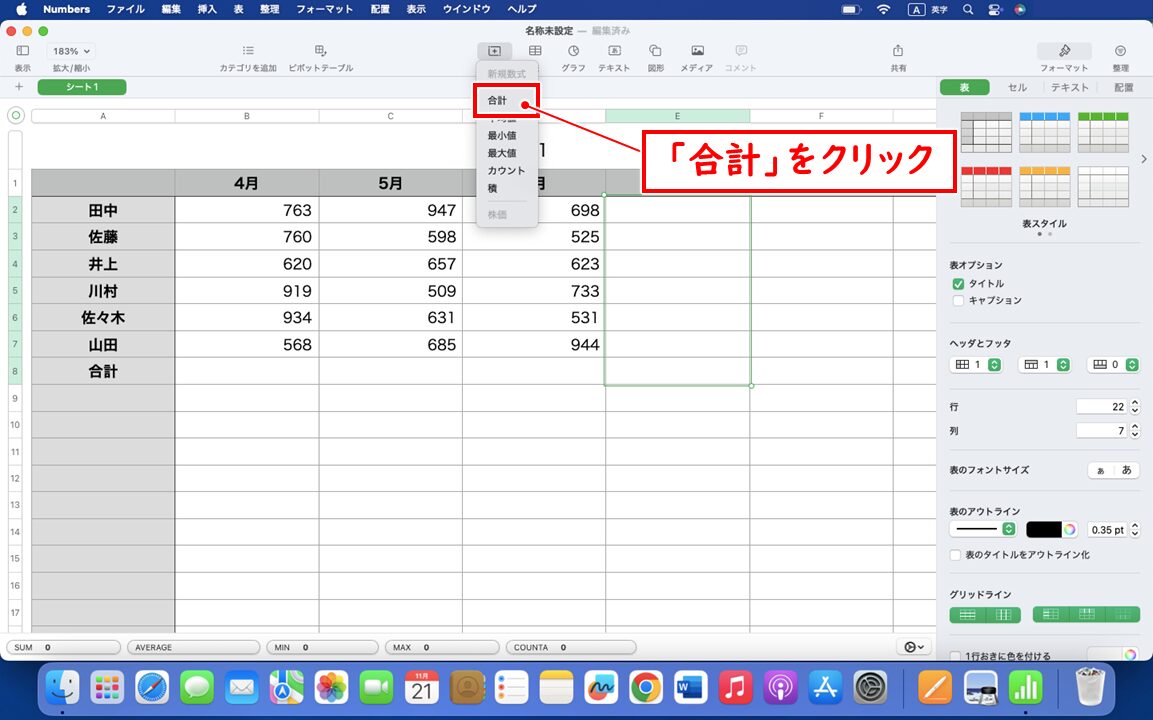1153x720 pixels.
Task: Uncheck the タイトル table option
Action: [958, 283]
